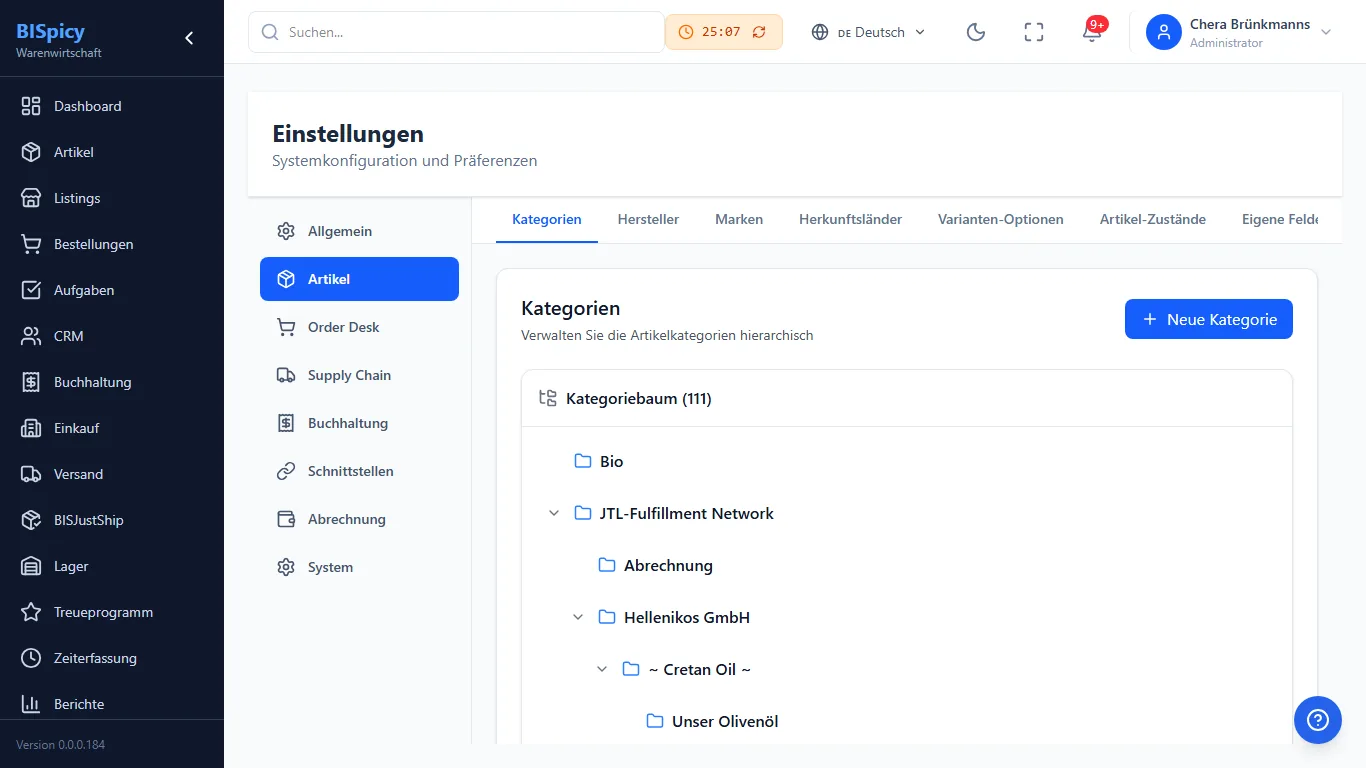Switch to the Eigene Felder tab
This screenshot has height=768, width=1366.
1280,219
